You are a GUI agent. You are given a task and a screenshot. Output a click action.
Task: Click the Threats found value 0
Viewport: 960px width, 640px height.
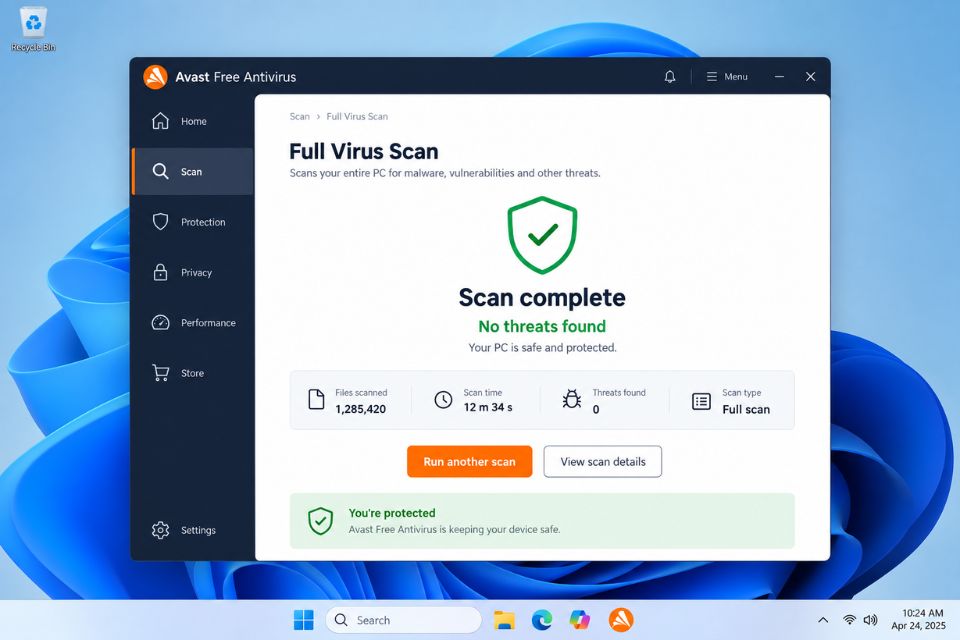(596, 409)
